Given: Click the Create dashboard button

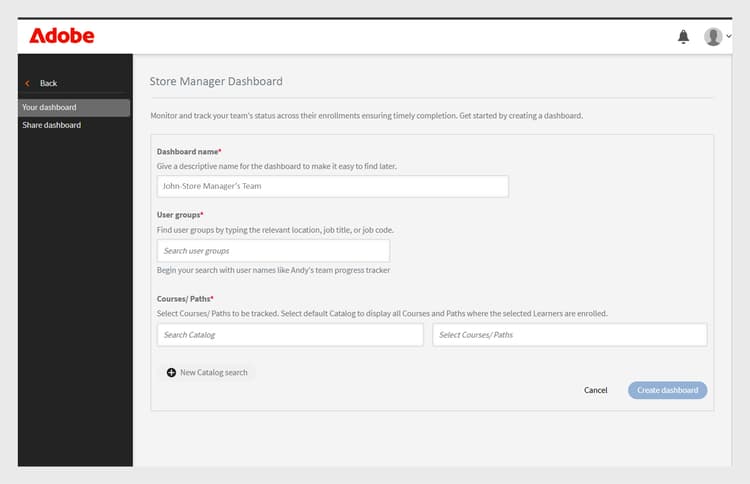Looking at the screenshot, I should [x=667, y=390].
